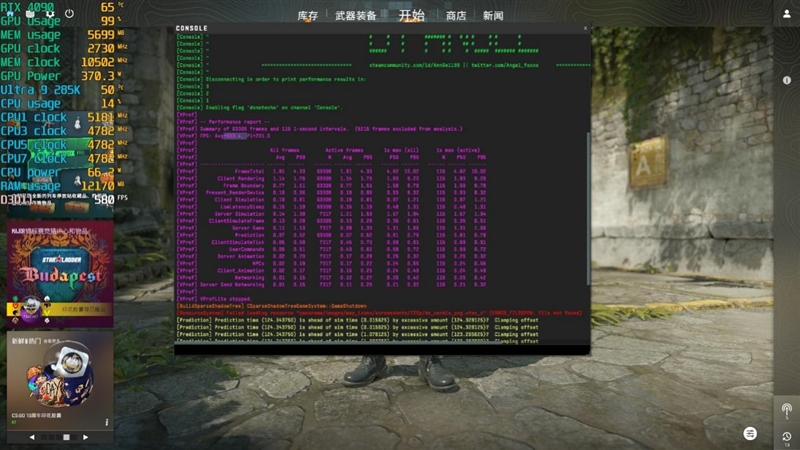Open the 库存 inventory tab
Screen dimensions: 800x450
point(308,16)
